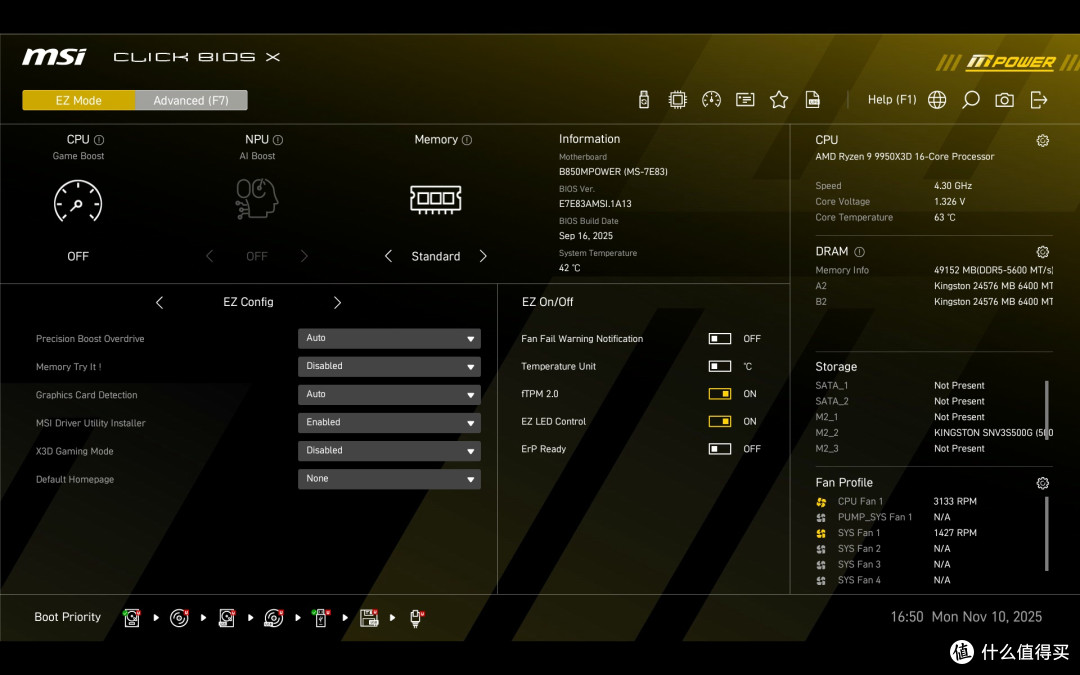Click the info card icon beside the star
1080x675 pixels.
(745, 100)
